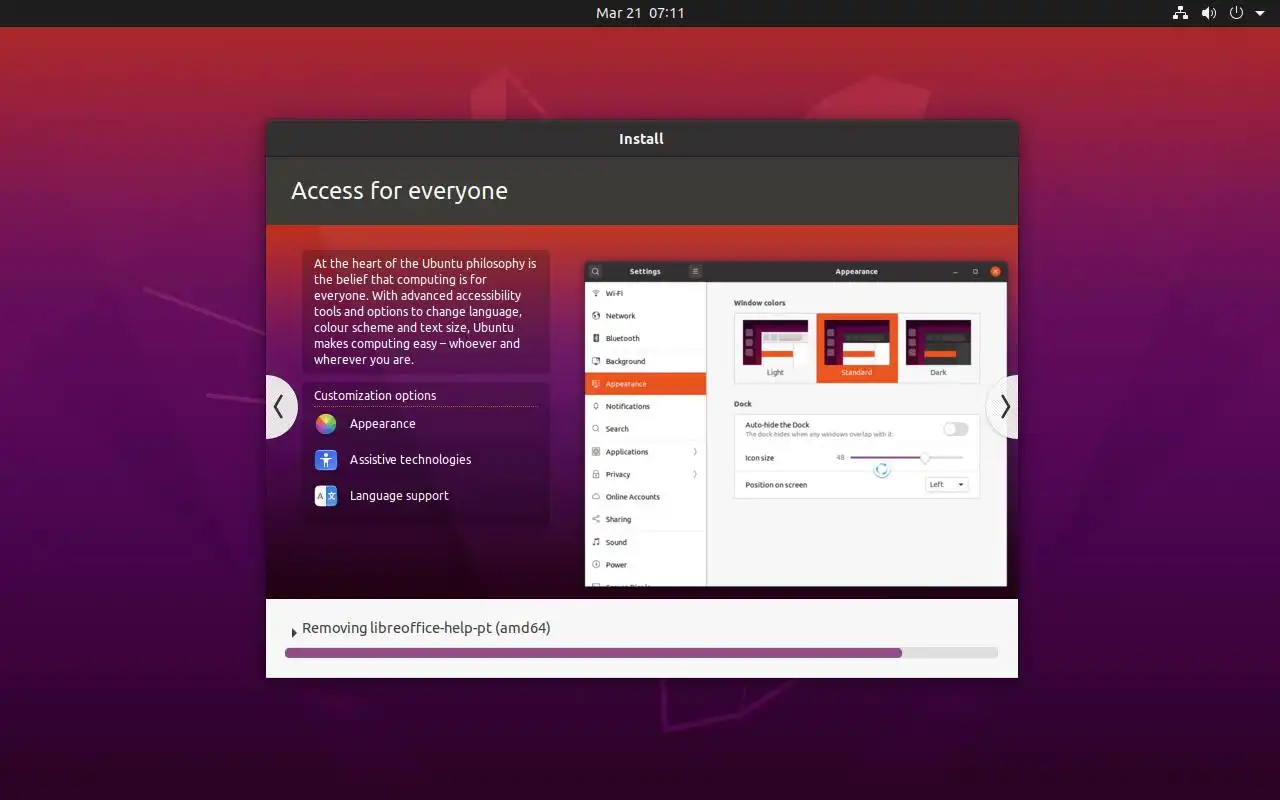
Task: Click the volume speaker icon in top bar
Action: 1208,13
